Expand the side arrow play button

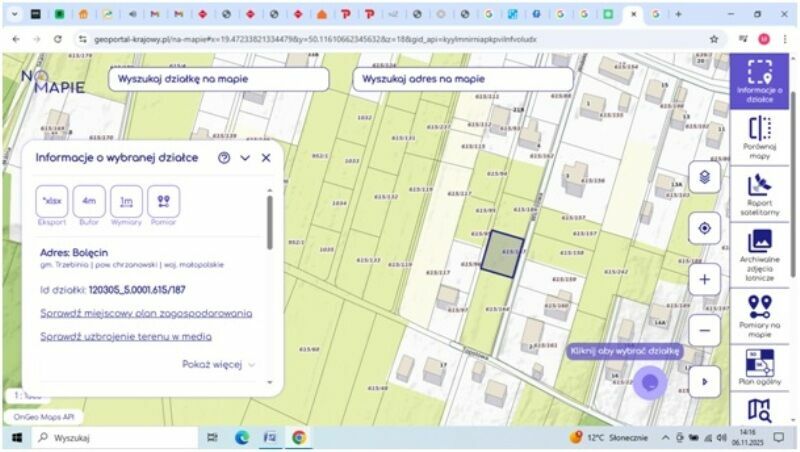705,381
